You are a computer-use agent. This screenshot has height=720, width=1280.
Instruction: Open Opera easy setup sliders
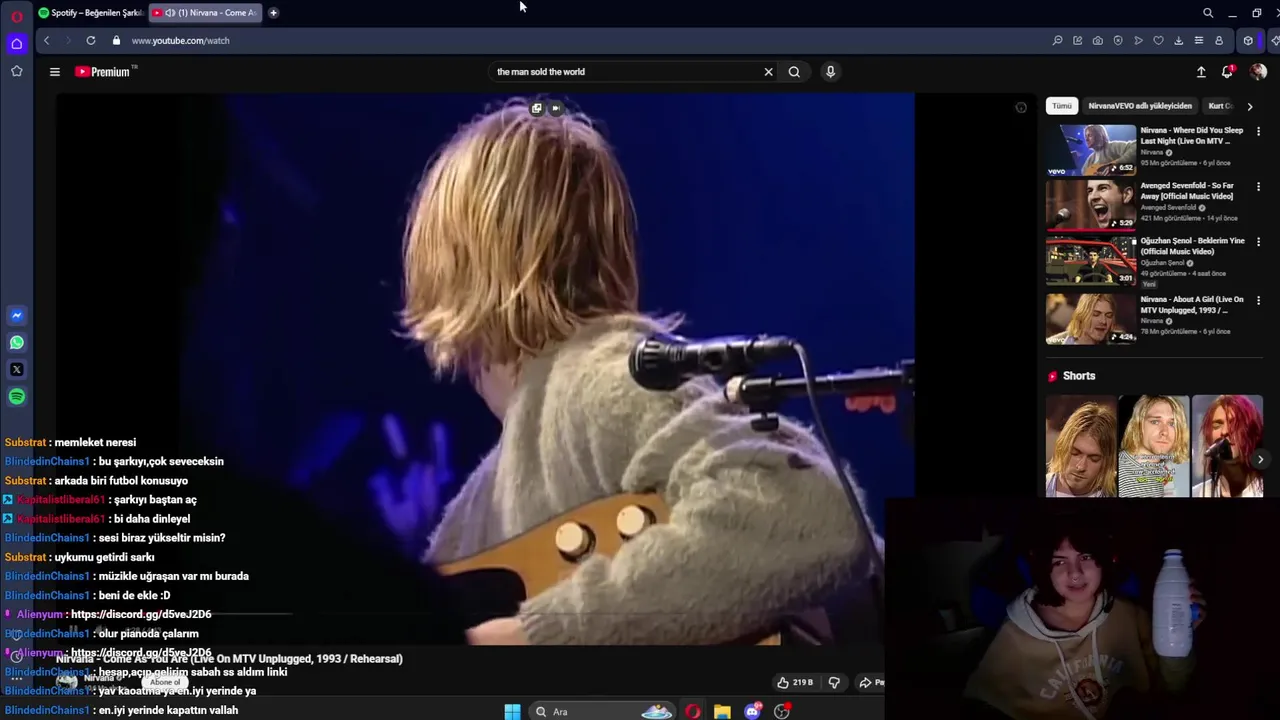1198,41
